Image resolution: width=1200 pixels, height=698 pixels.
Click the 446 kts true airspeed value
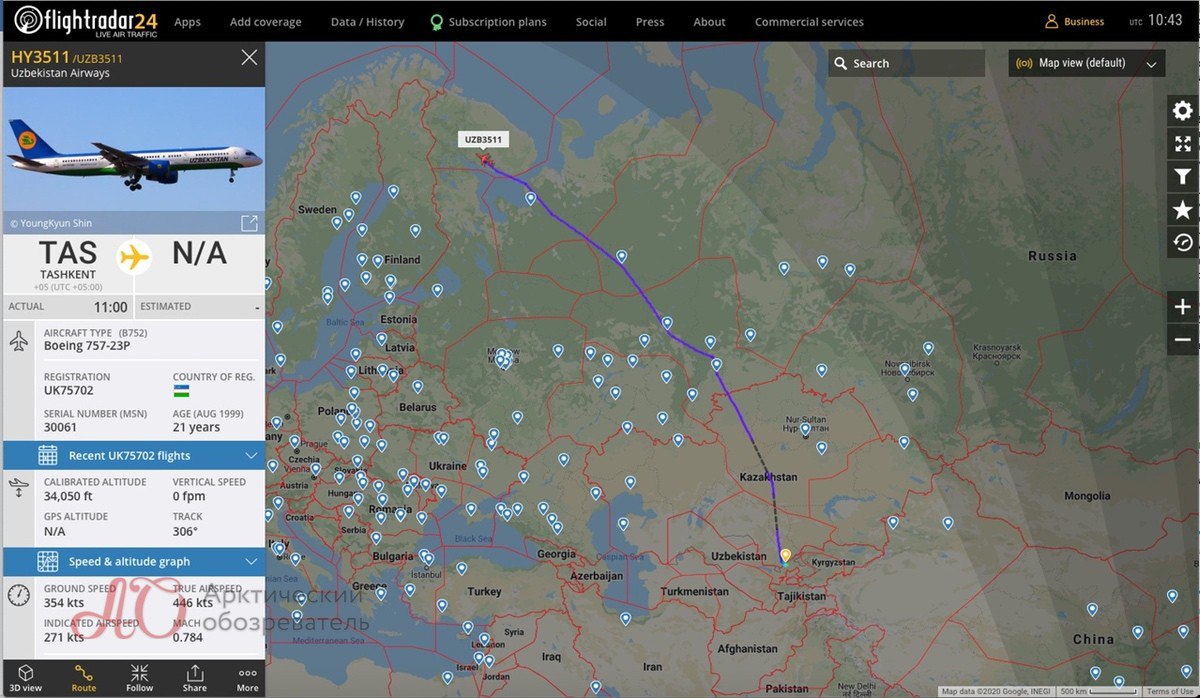[193, 603]
